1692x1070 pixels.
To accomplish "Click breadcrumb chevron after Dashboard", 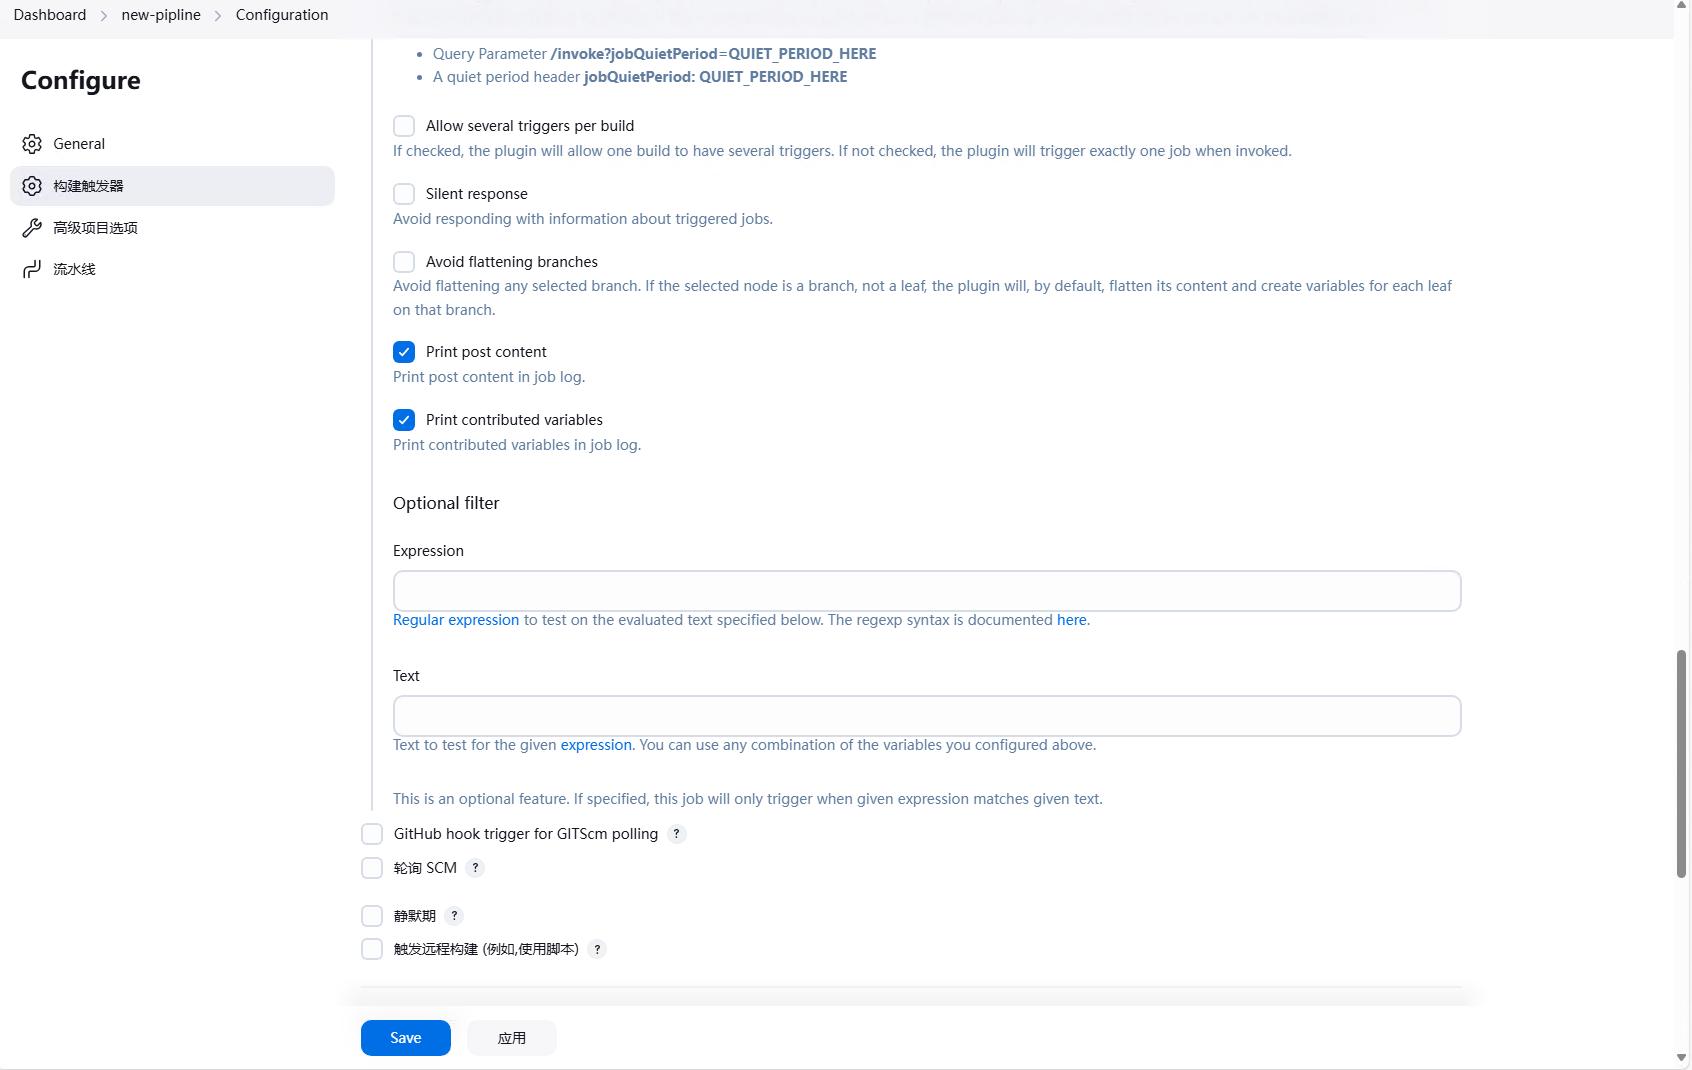I will (x=104, y=15).
